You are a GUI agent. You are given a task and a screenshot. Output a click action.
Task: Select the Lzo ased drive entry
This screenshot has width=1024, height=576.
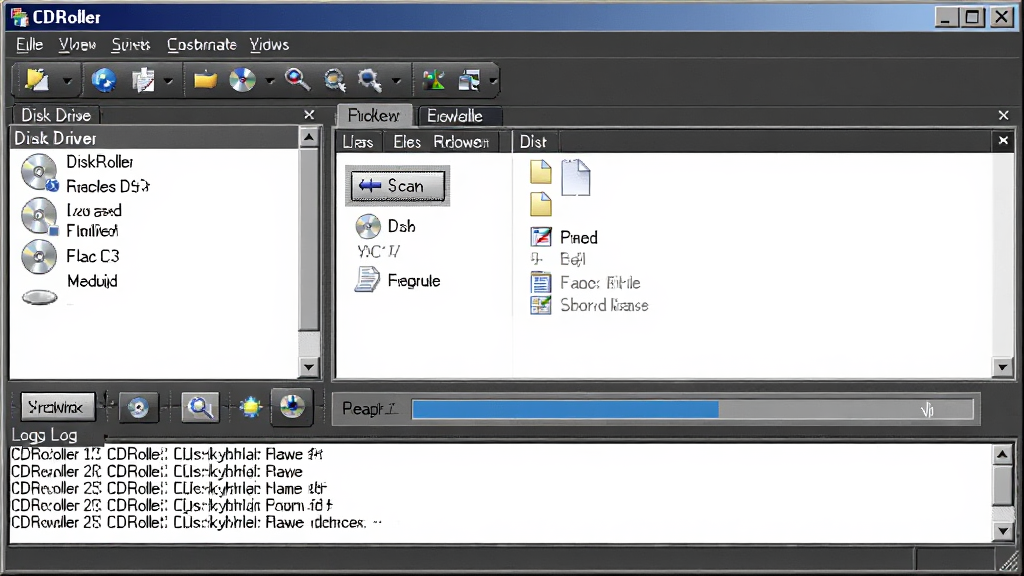coord(94,211)
